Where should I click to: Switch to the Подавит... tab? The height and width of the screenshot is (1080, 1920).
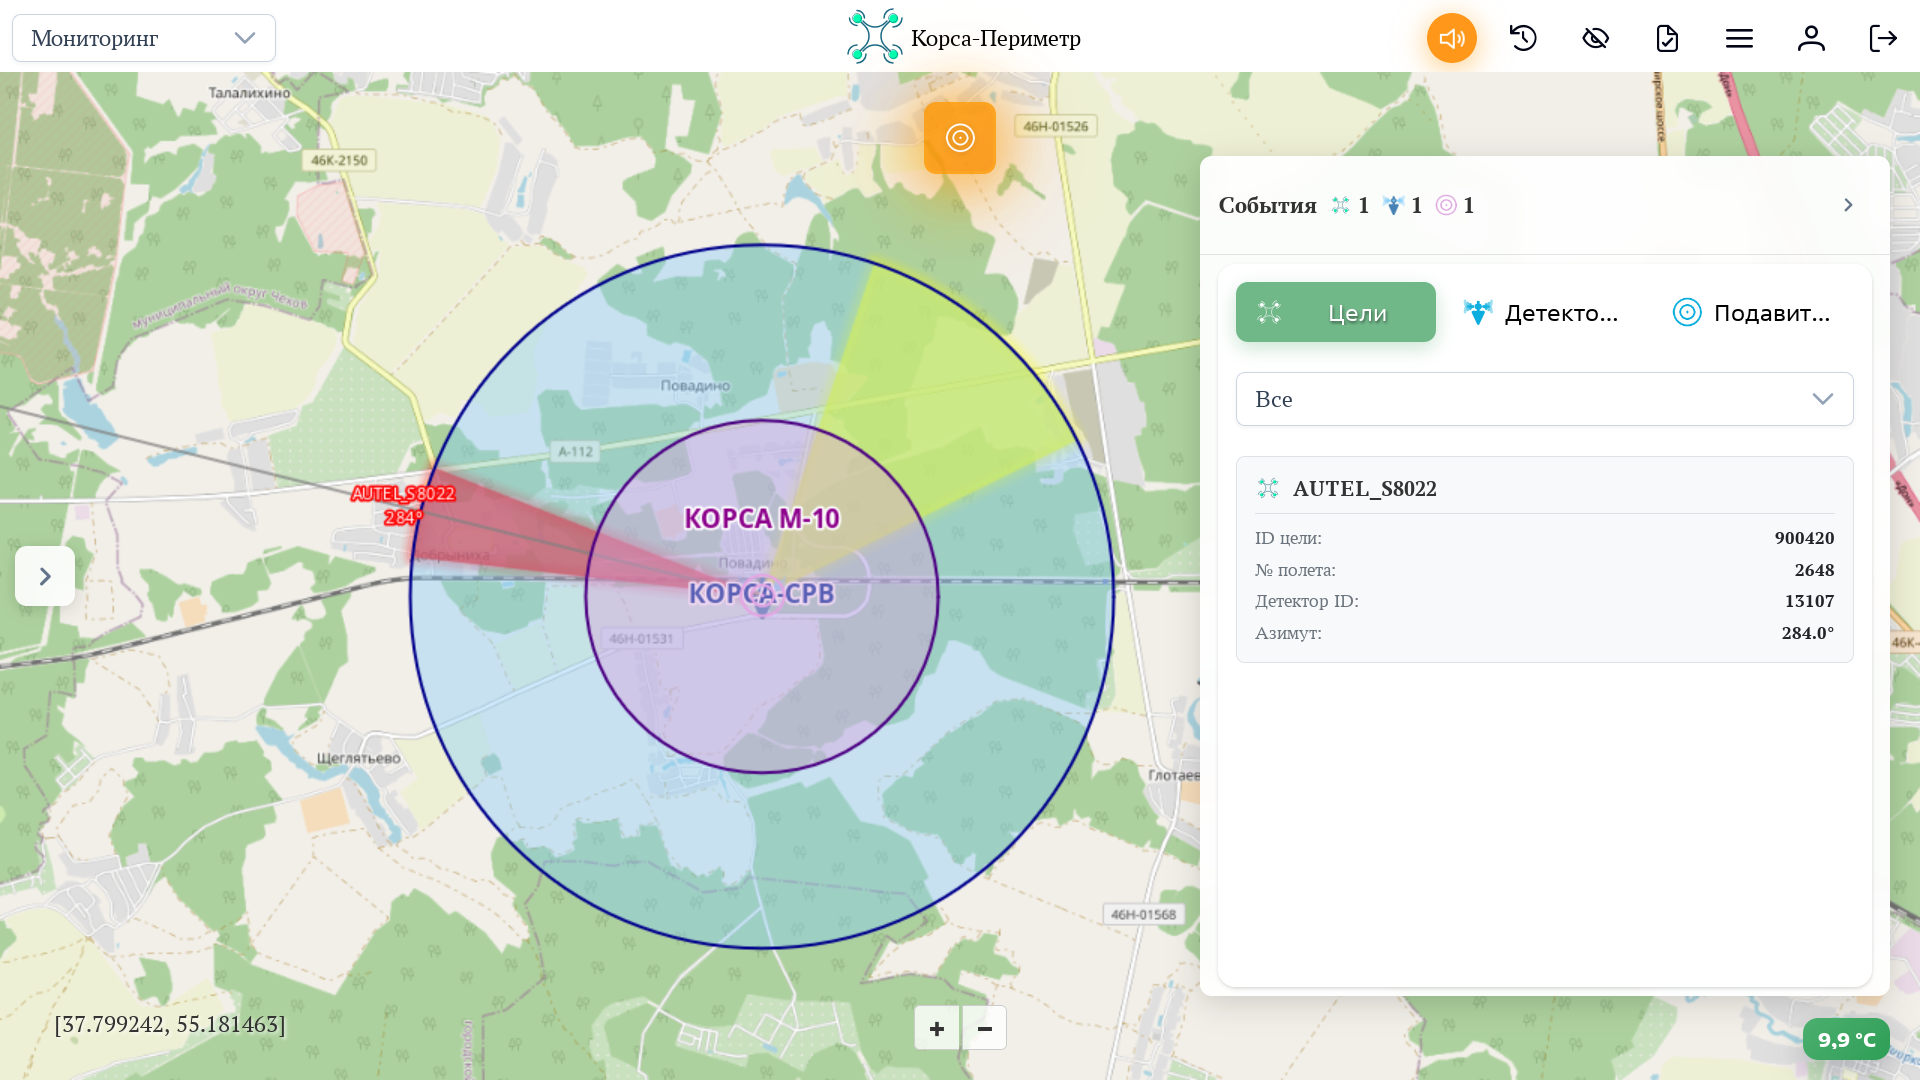click(1752, 312)
